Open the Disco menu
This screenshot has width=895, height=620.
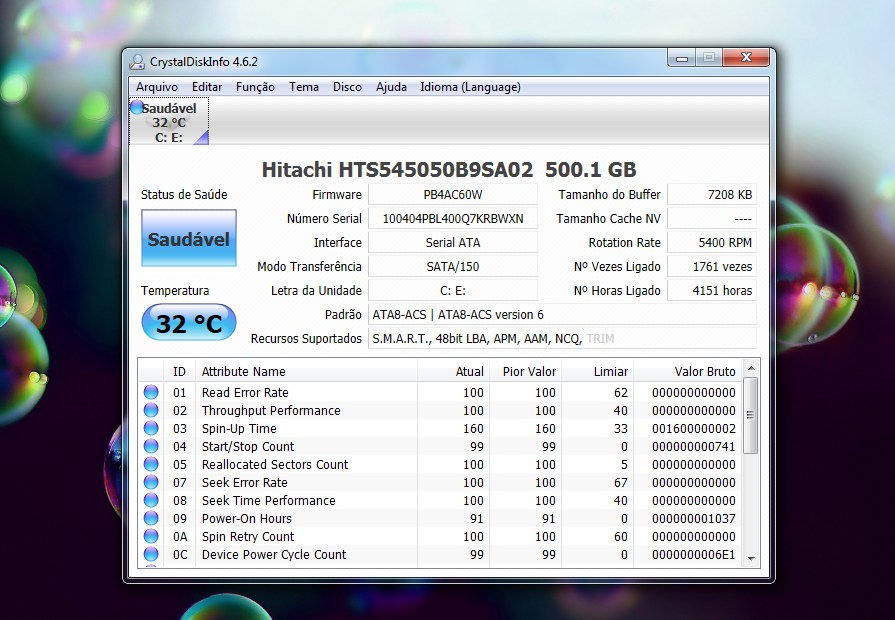(x=347, y=87)
